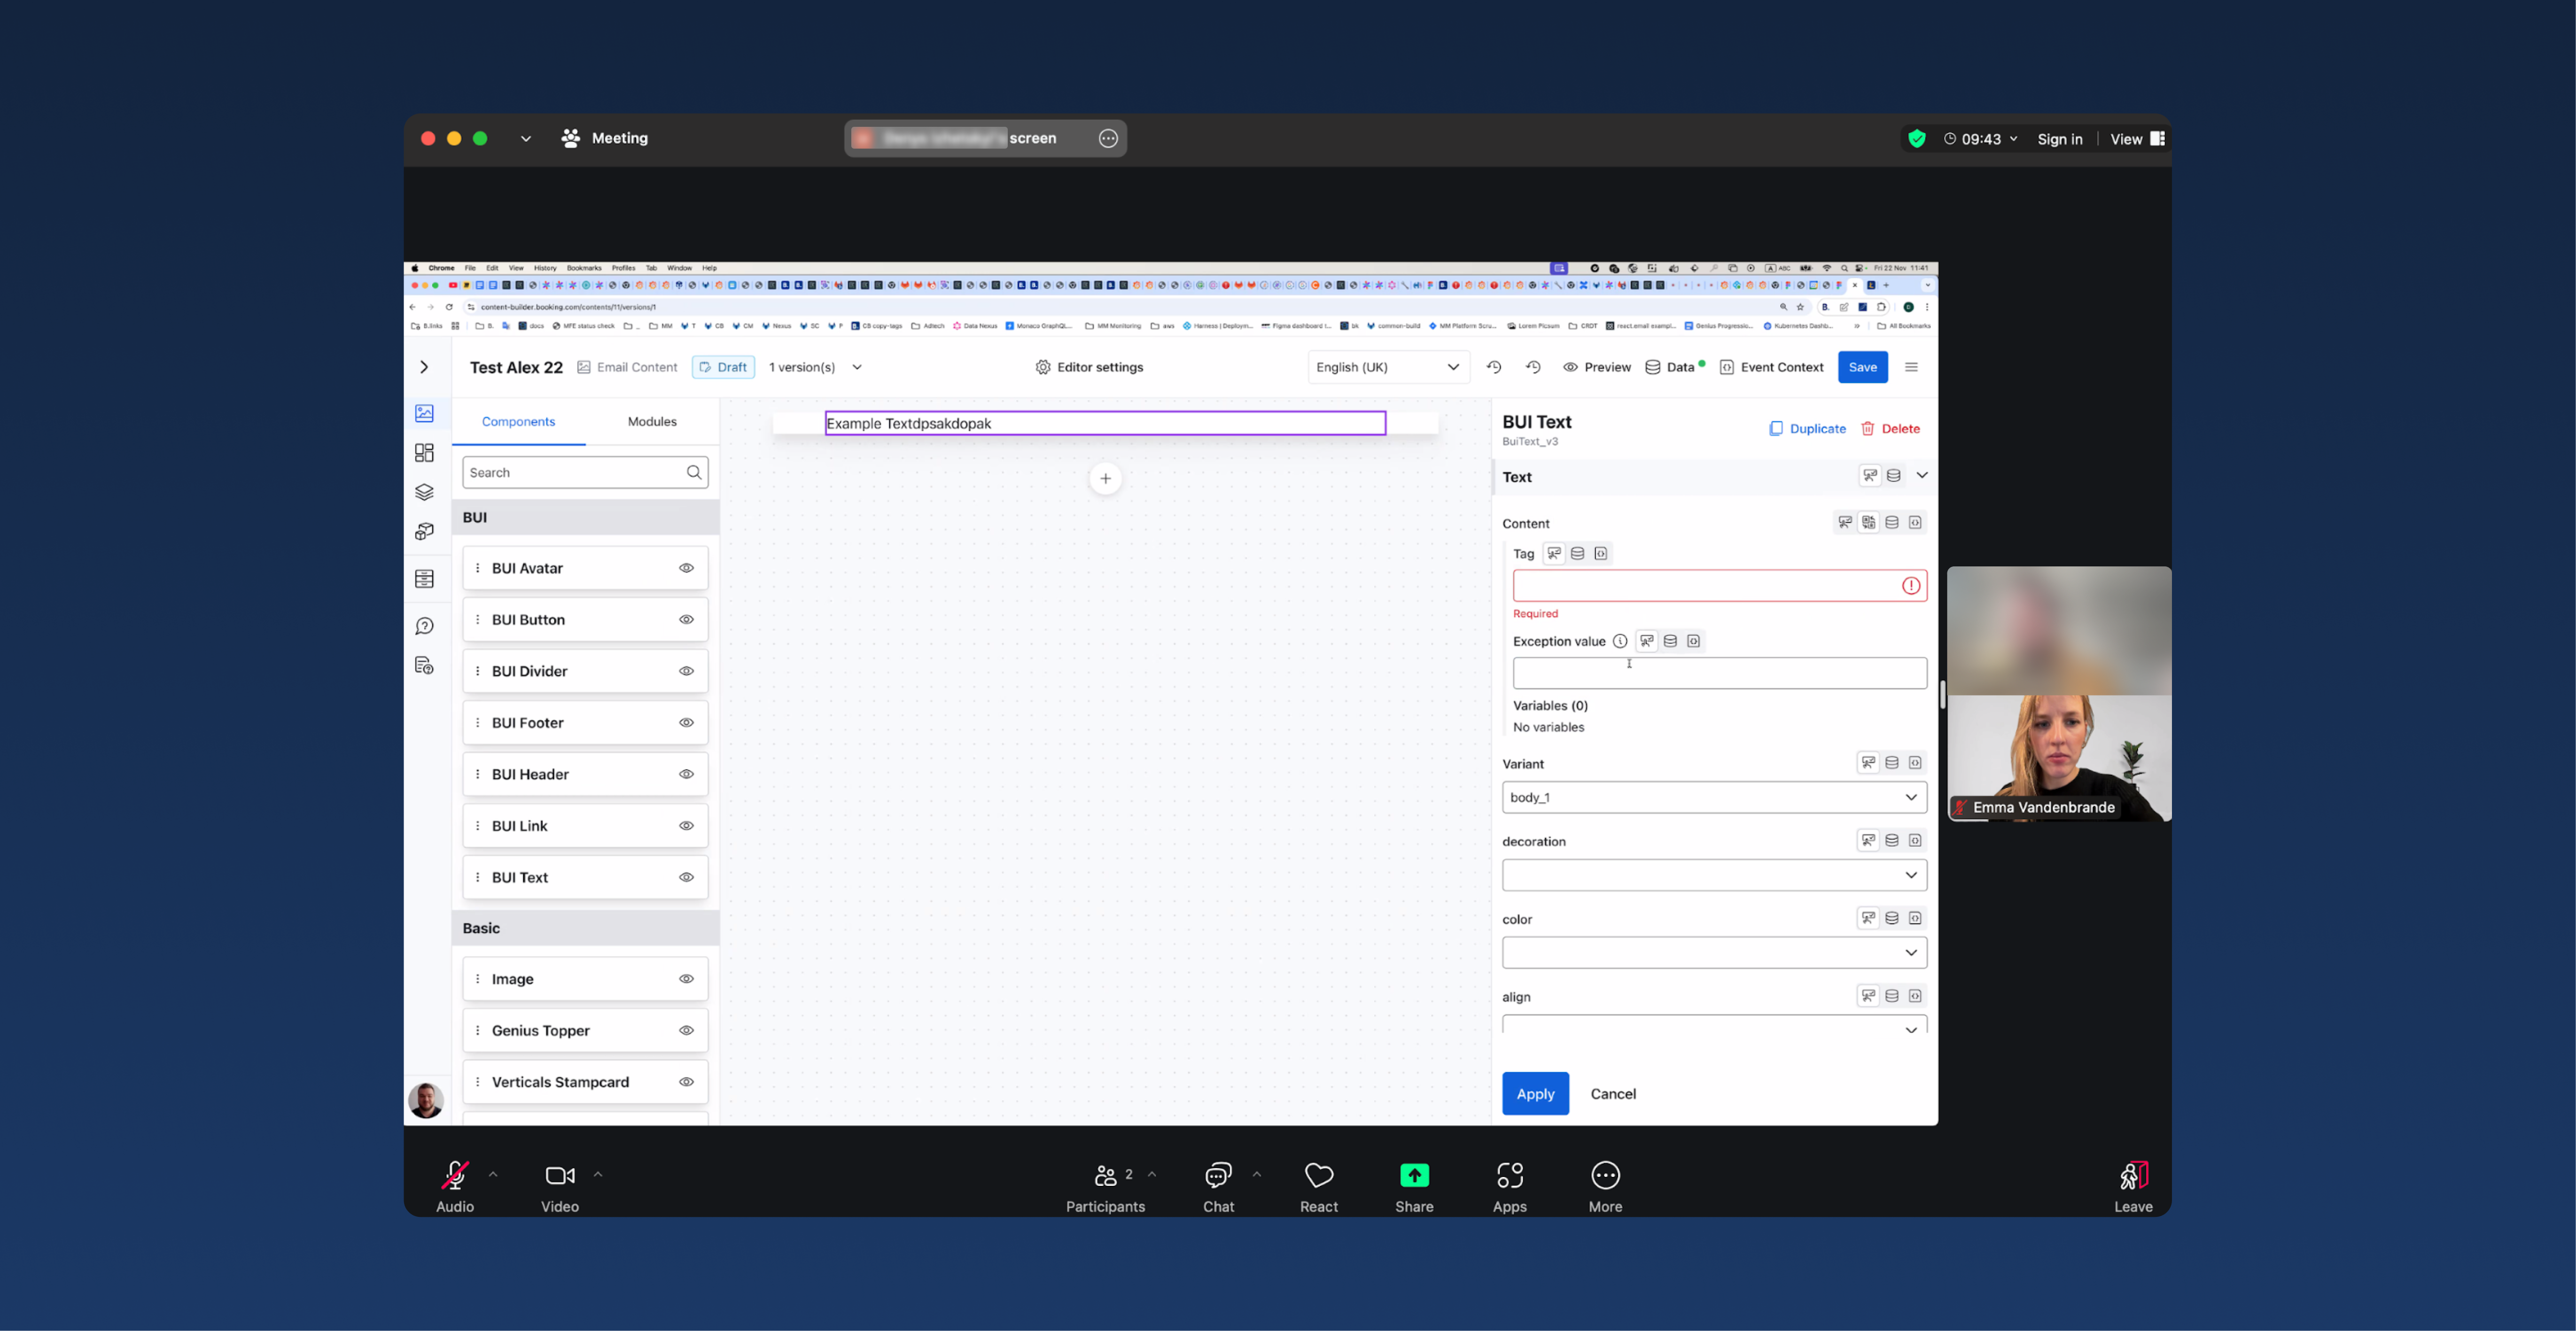2576x1331 pixels.
Task: Toggle visibility eye for BUI Divider
Action: tap(686, 671)
